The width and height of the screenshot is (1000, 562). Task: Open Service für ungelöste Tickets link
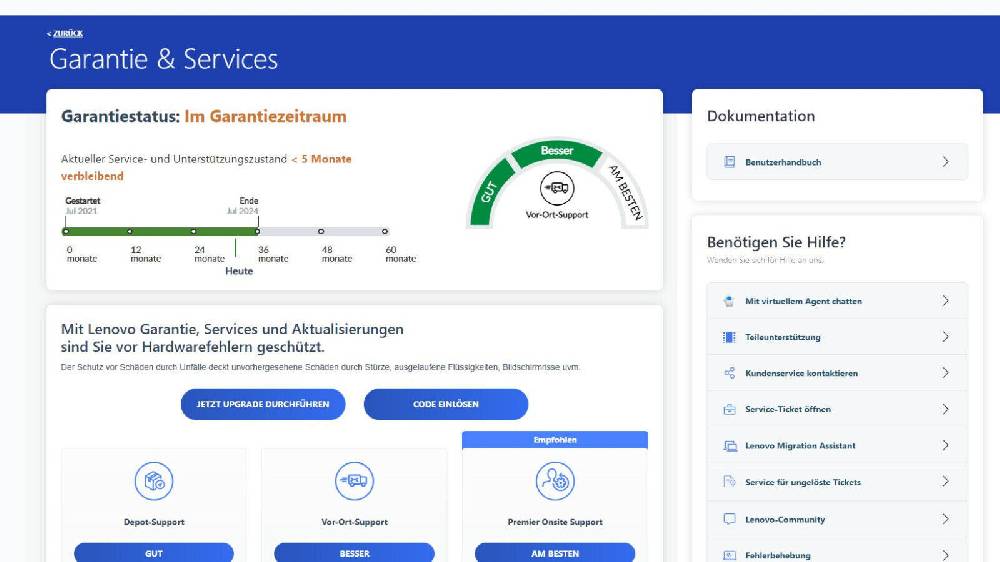(x=803, y=482)
